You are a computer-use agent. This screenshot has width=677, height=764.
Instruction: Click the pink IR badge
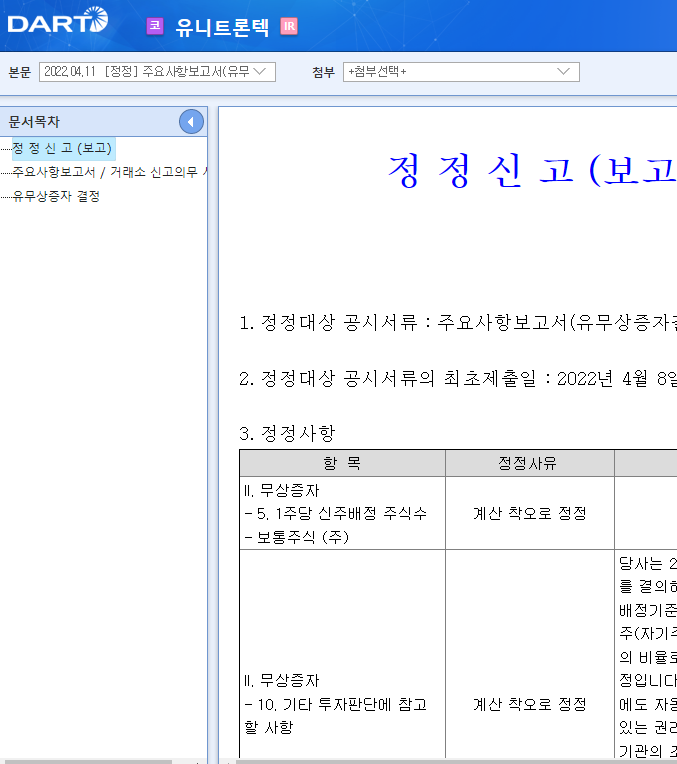click(289, 26)
